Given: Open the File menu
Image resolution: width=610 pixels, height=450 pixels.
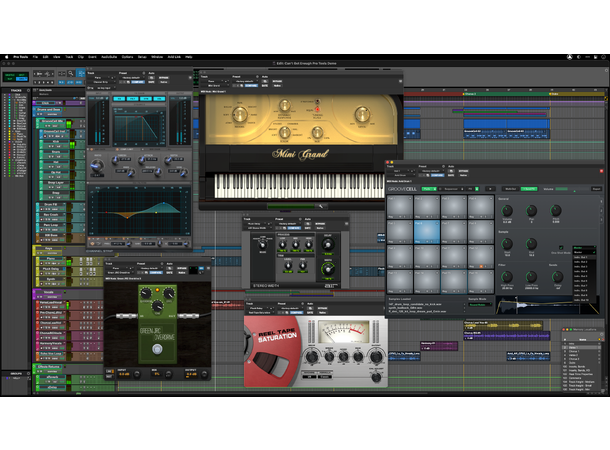Looking at the screenshot, I should (35, 57).
